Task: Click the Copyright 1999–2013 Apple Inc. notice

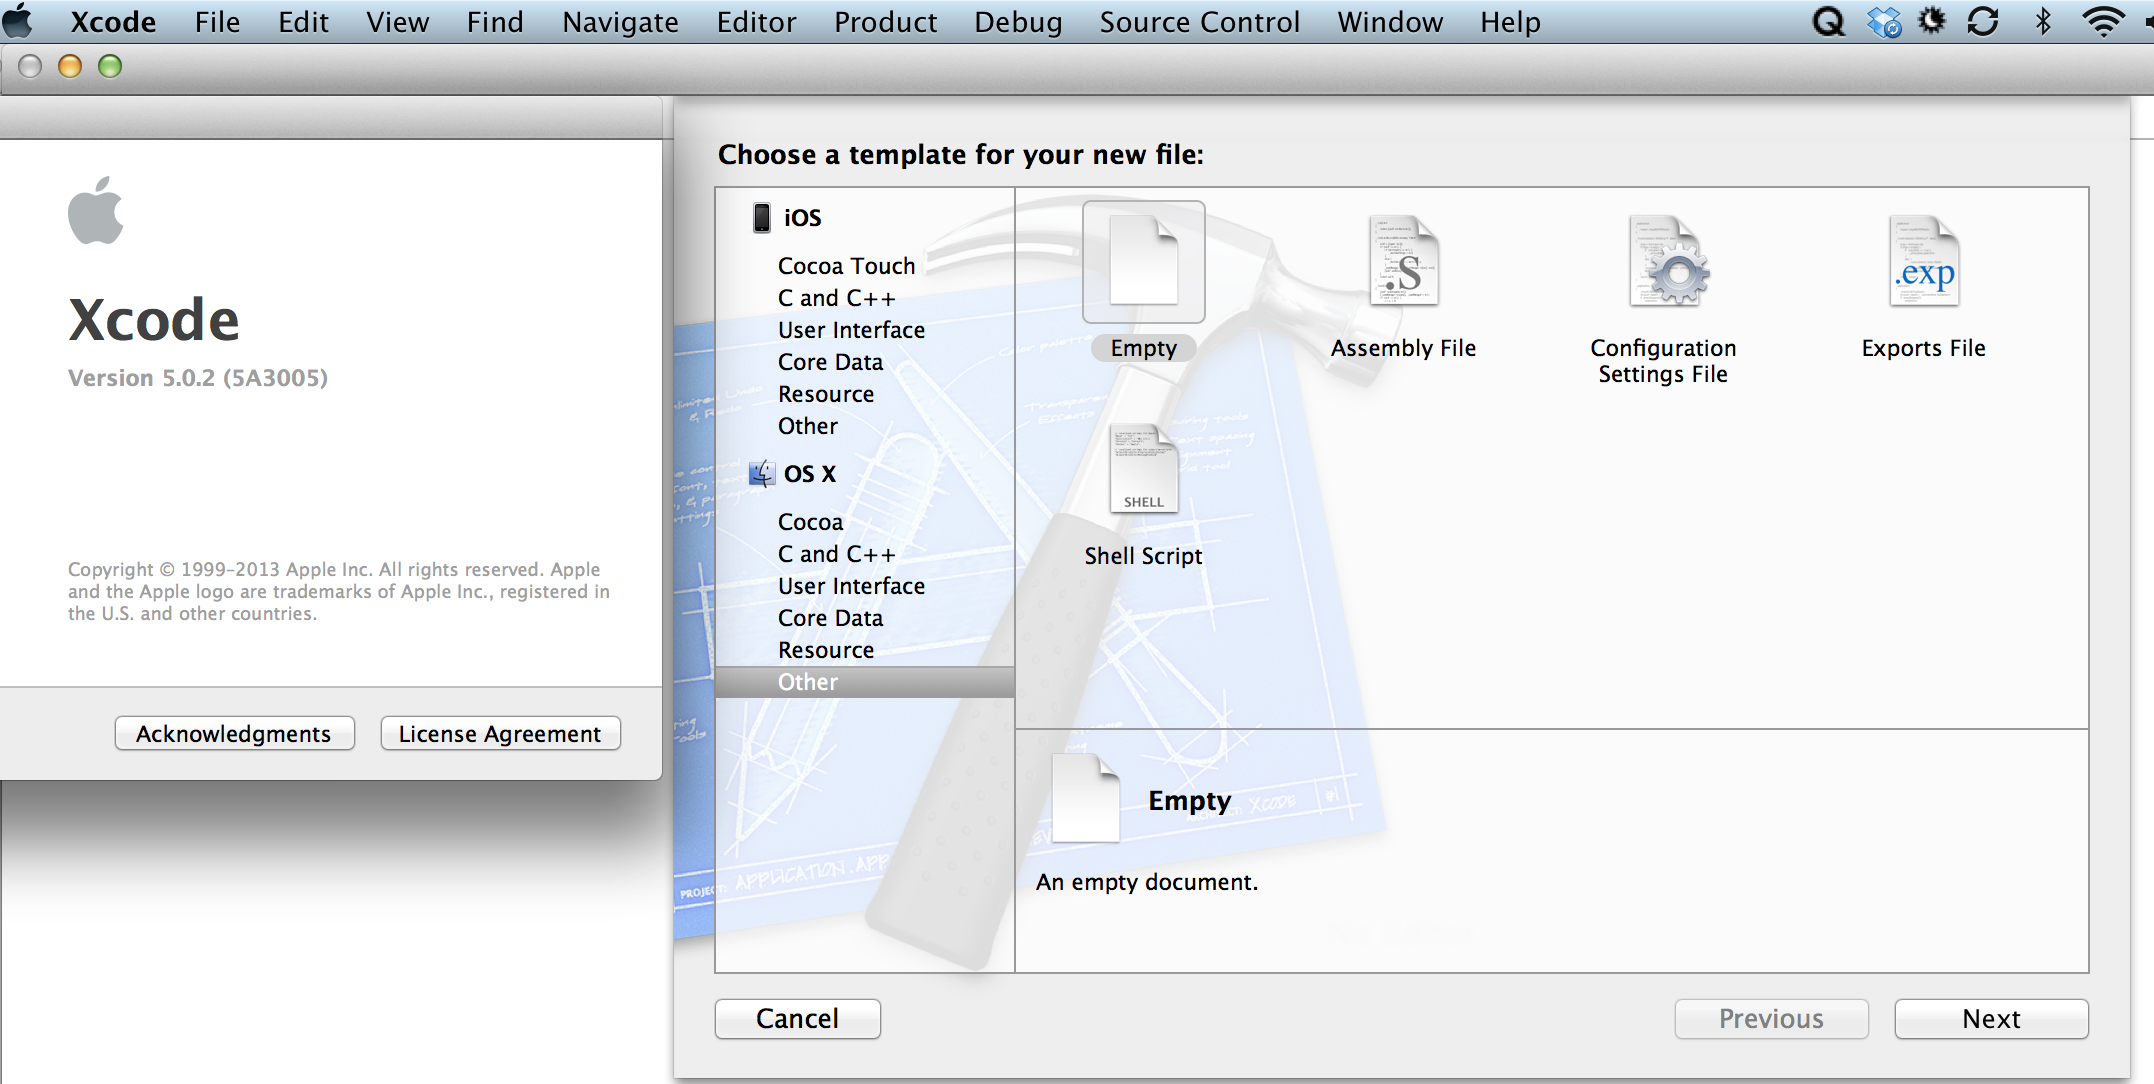Action: (339, 591)
